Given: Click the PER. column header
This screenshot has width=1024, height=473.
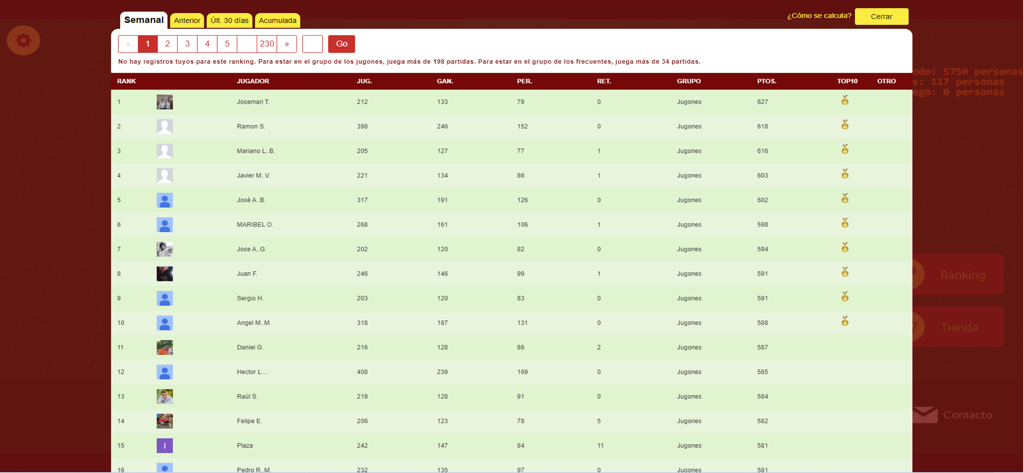Looking at the screenshot, I should (x=524, y=82).
